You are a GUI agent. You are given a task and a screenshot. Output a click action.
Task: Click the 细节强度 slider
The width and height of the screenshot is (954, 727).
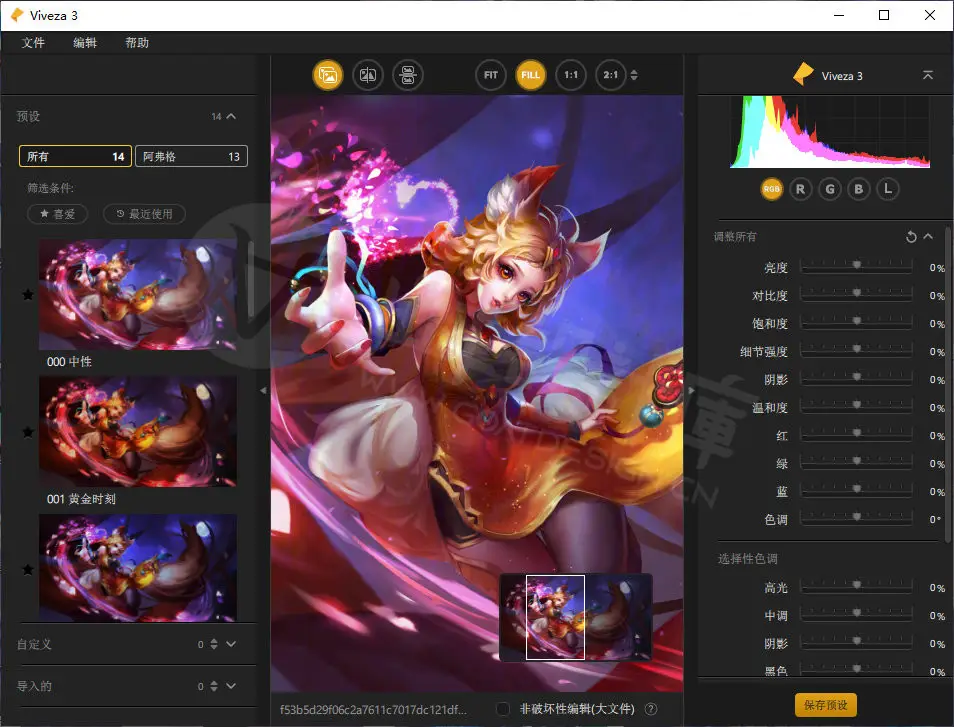856,350
